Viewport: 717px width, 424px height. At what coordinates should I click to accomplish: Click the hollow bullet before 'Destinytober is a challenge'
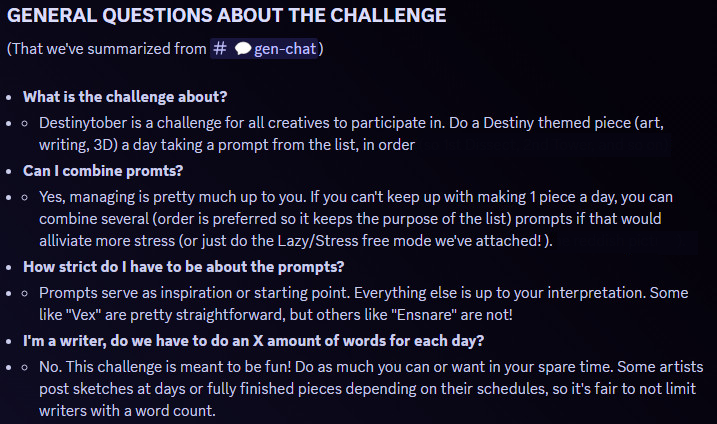[x=26, y=123]
